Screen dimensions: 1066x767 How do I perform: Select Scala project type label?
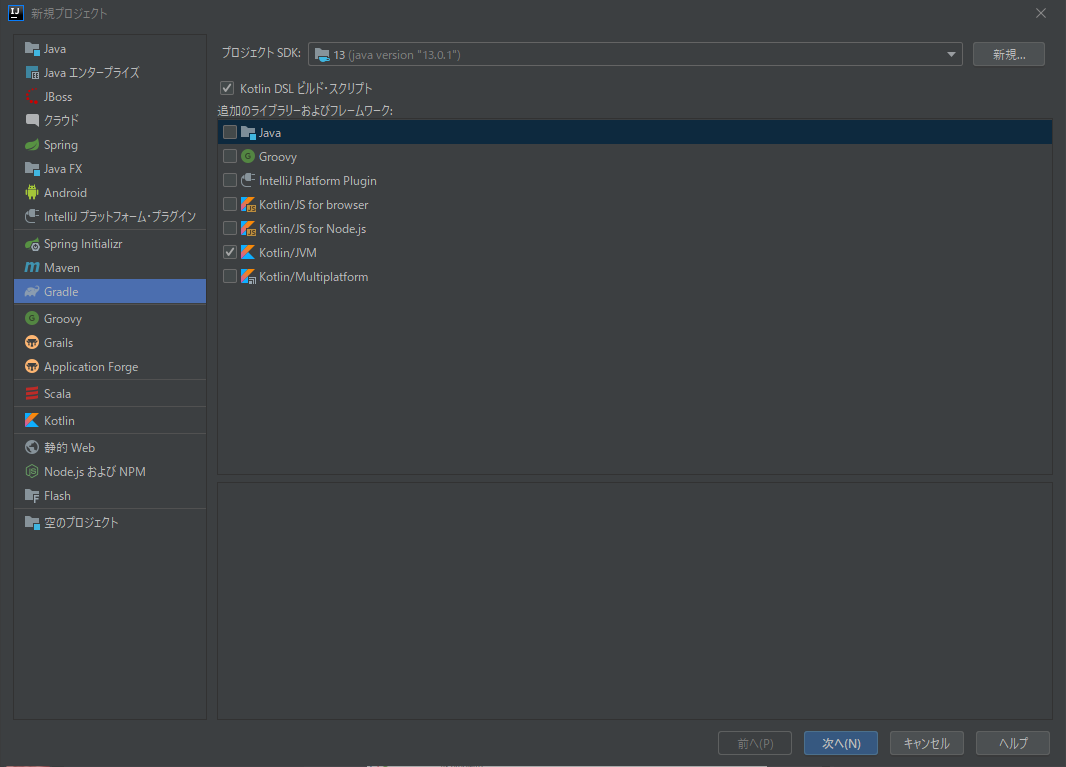click(x=57, y=394)
